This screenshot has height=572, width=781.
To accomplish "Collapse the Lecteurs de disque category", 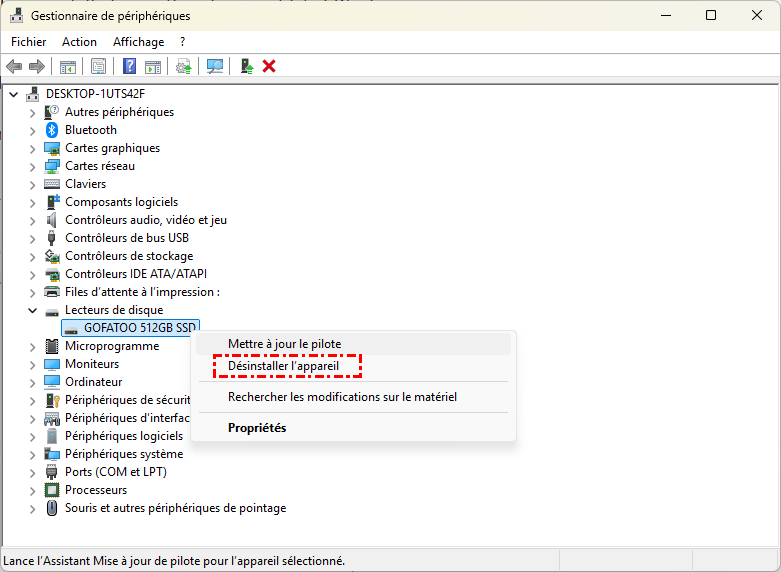I will tap(32, 310).
